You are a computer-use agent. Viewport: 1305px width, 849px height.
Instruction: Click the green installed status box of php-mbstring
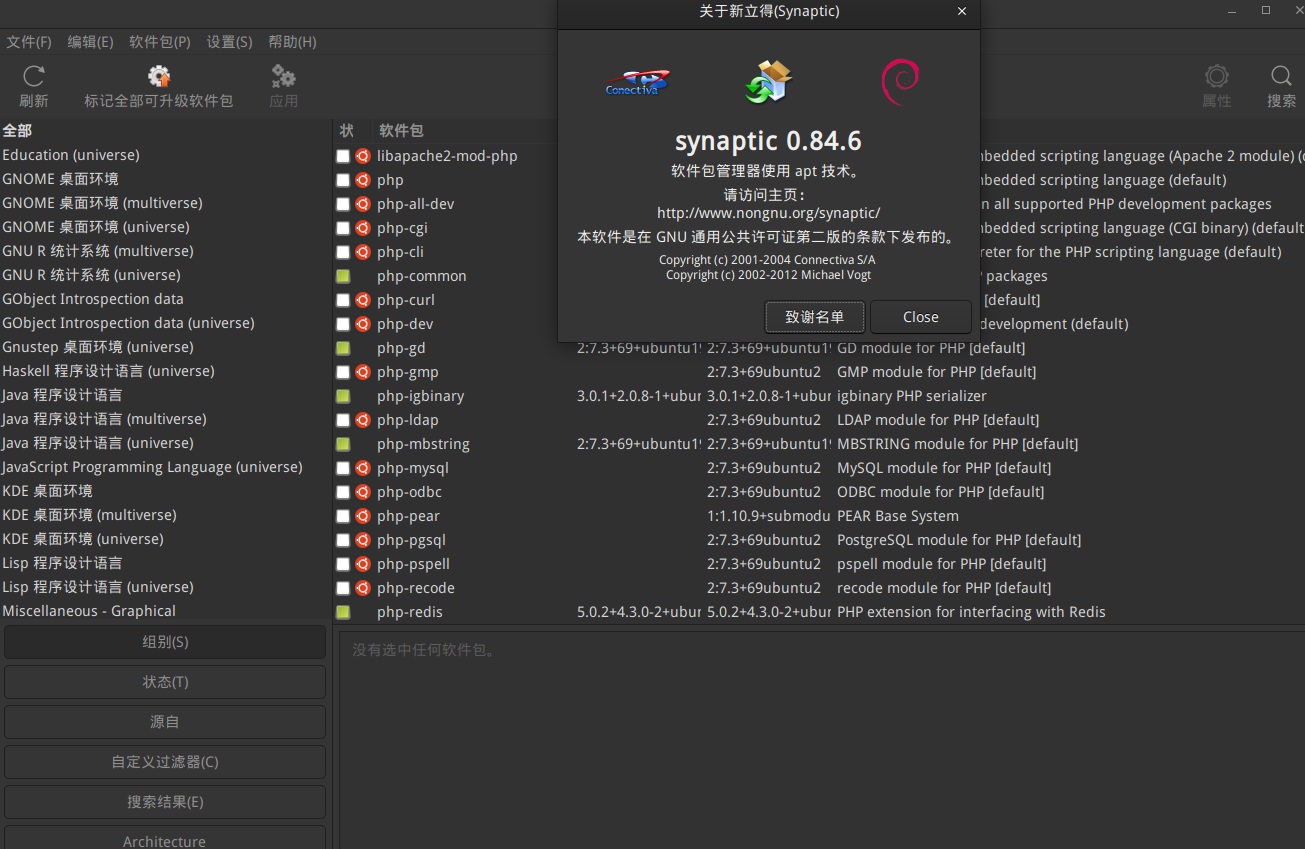tap(343, 444)
